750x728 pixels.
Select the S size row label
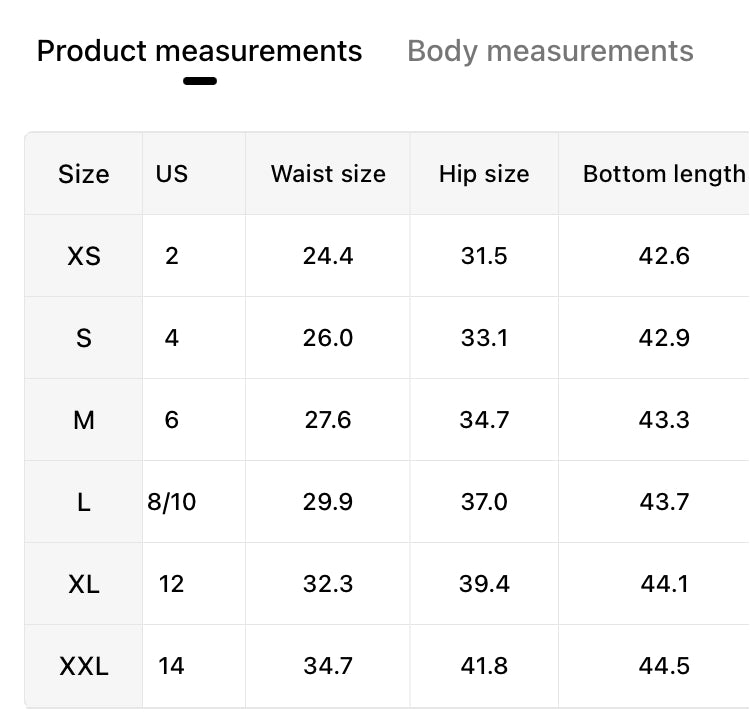coord(84,338)
